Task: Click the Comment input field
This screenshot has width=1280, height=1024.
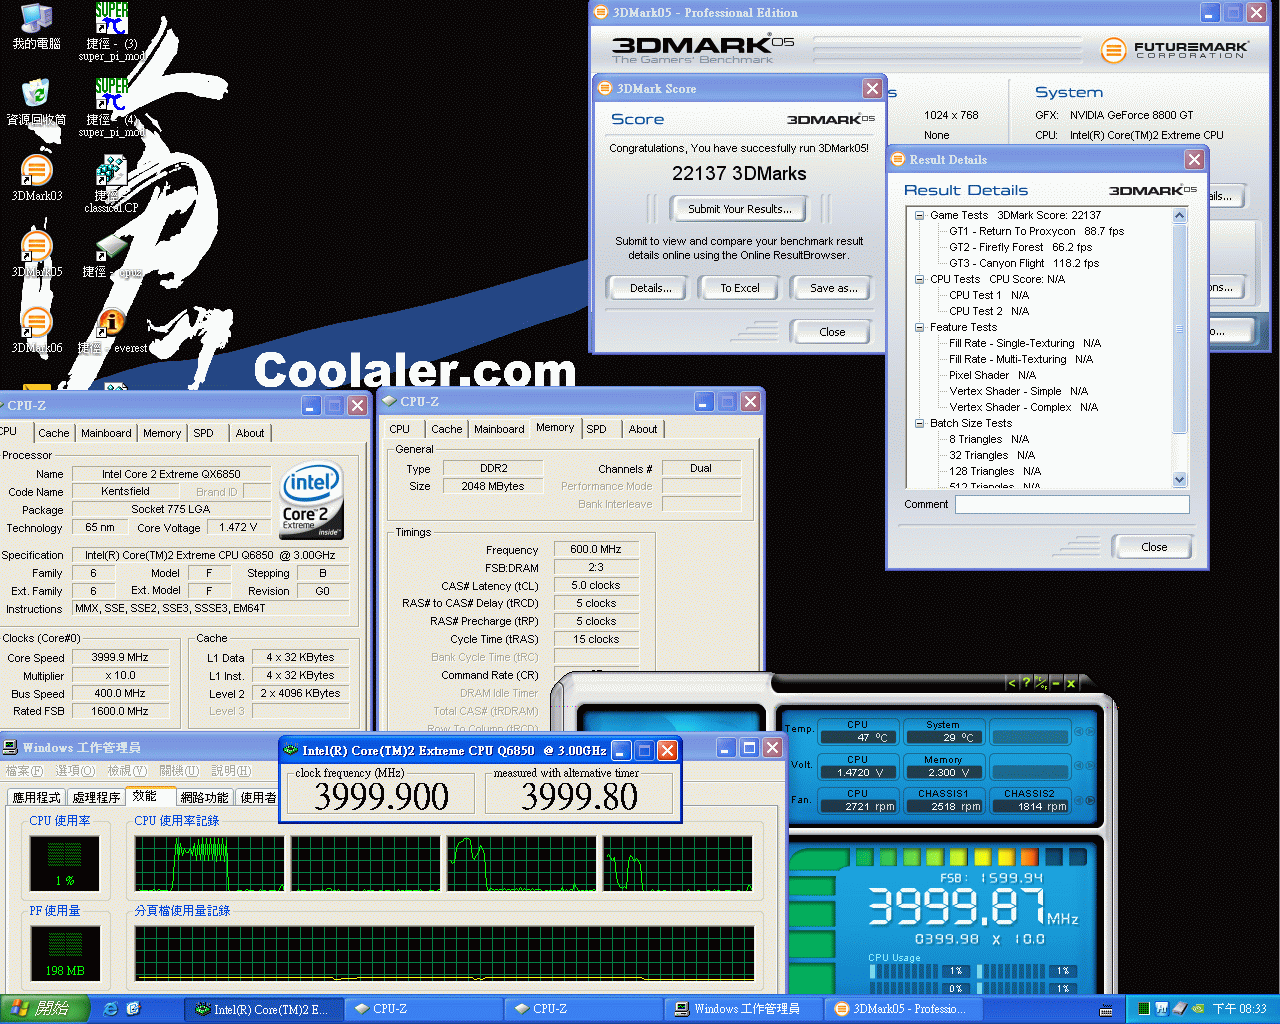Action: [1072, 505]
